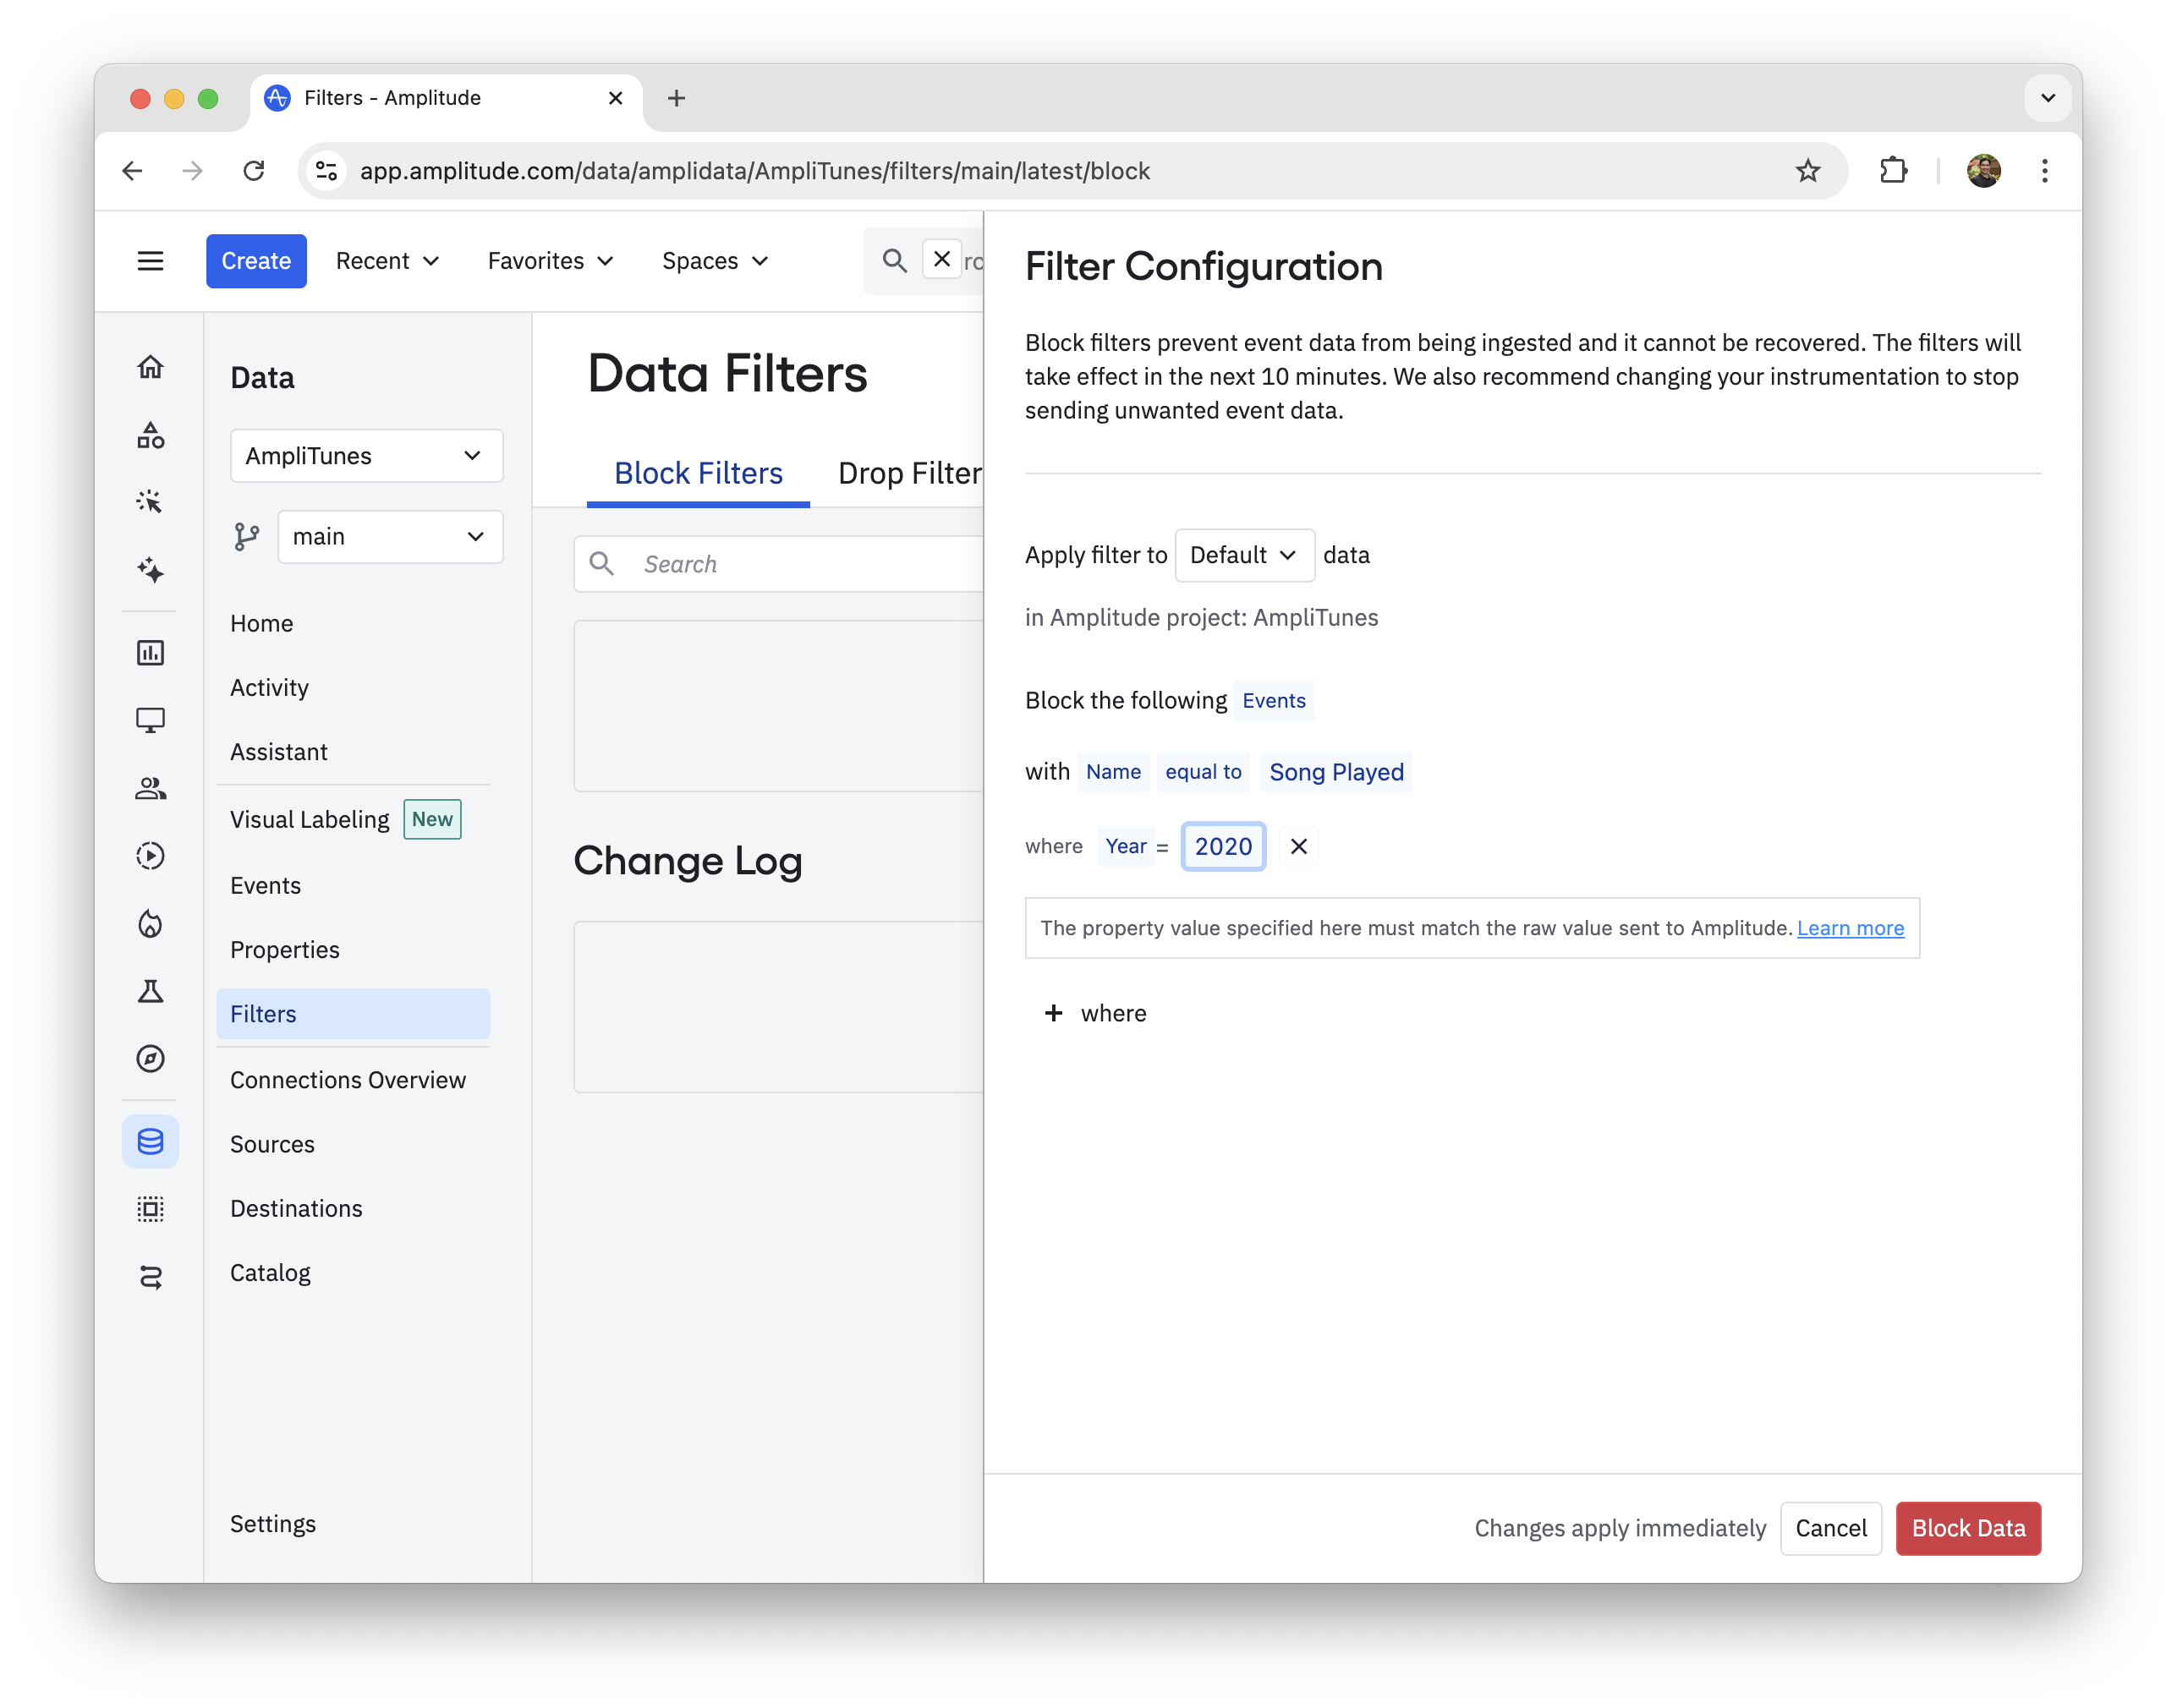Remove the Year where condition
Image resolution: width=2177 pixels, height=1708 pixels.
[1298, 846]
